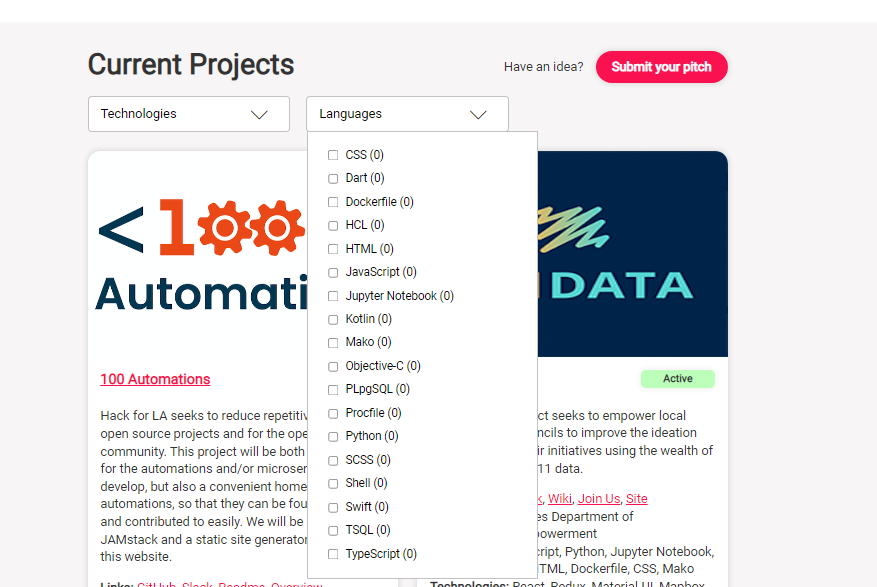
Task: Select the TSQL (0) checkbox
Action: click(333, 530)
